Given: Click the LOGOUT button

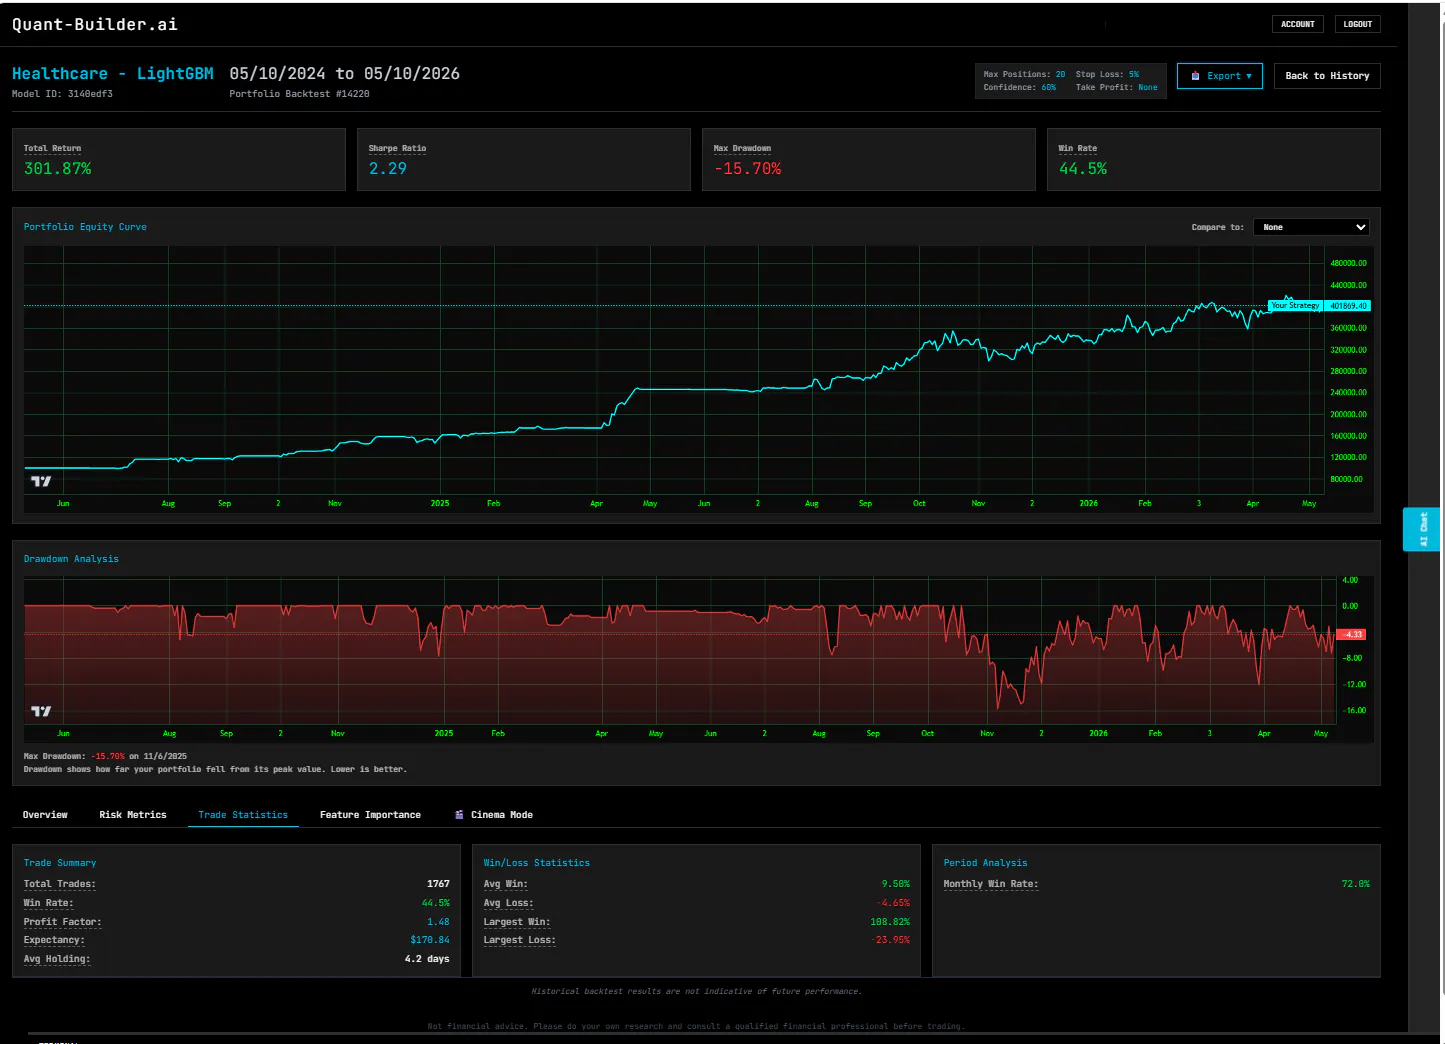Looking at the screenshot, I should 1358,24.
